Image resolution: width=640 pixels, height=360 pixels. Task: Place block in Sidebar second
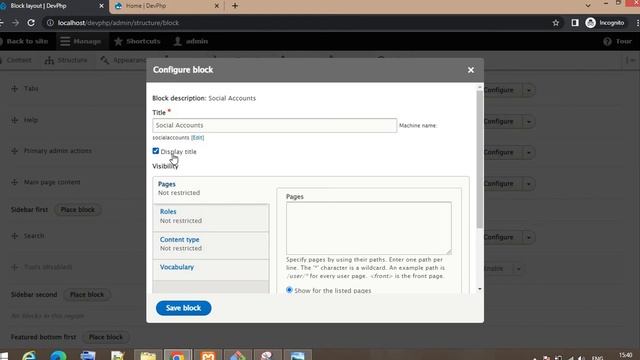87,294
